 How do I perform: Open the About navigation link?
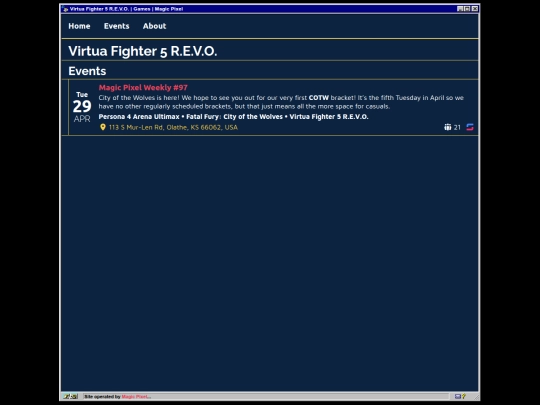[x=154, y=26]
